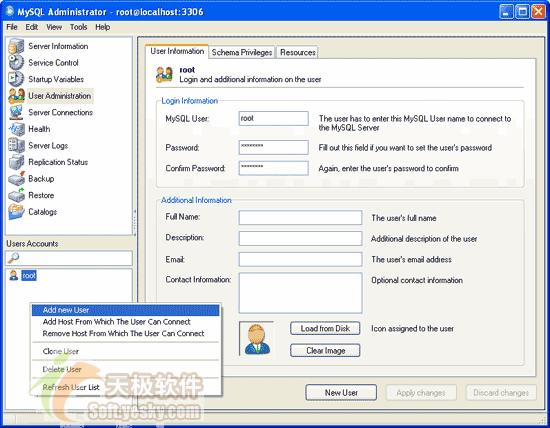
Task: Click the Server Information icon
Action: (x=16, y=46)
